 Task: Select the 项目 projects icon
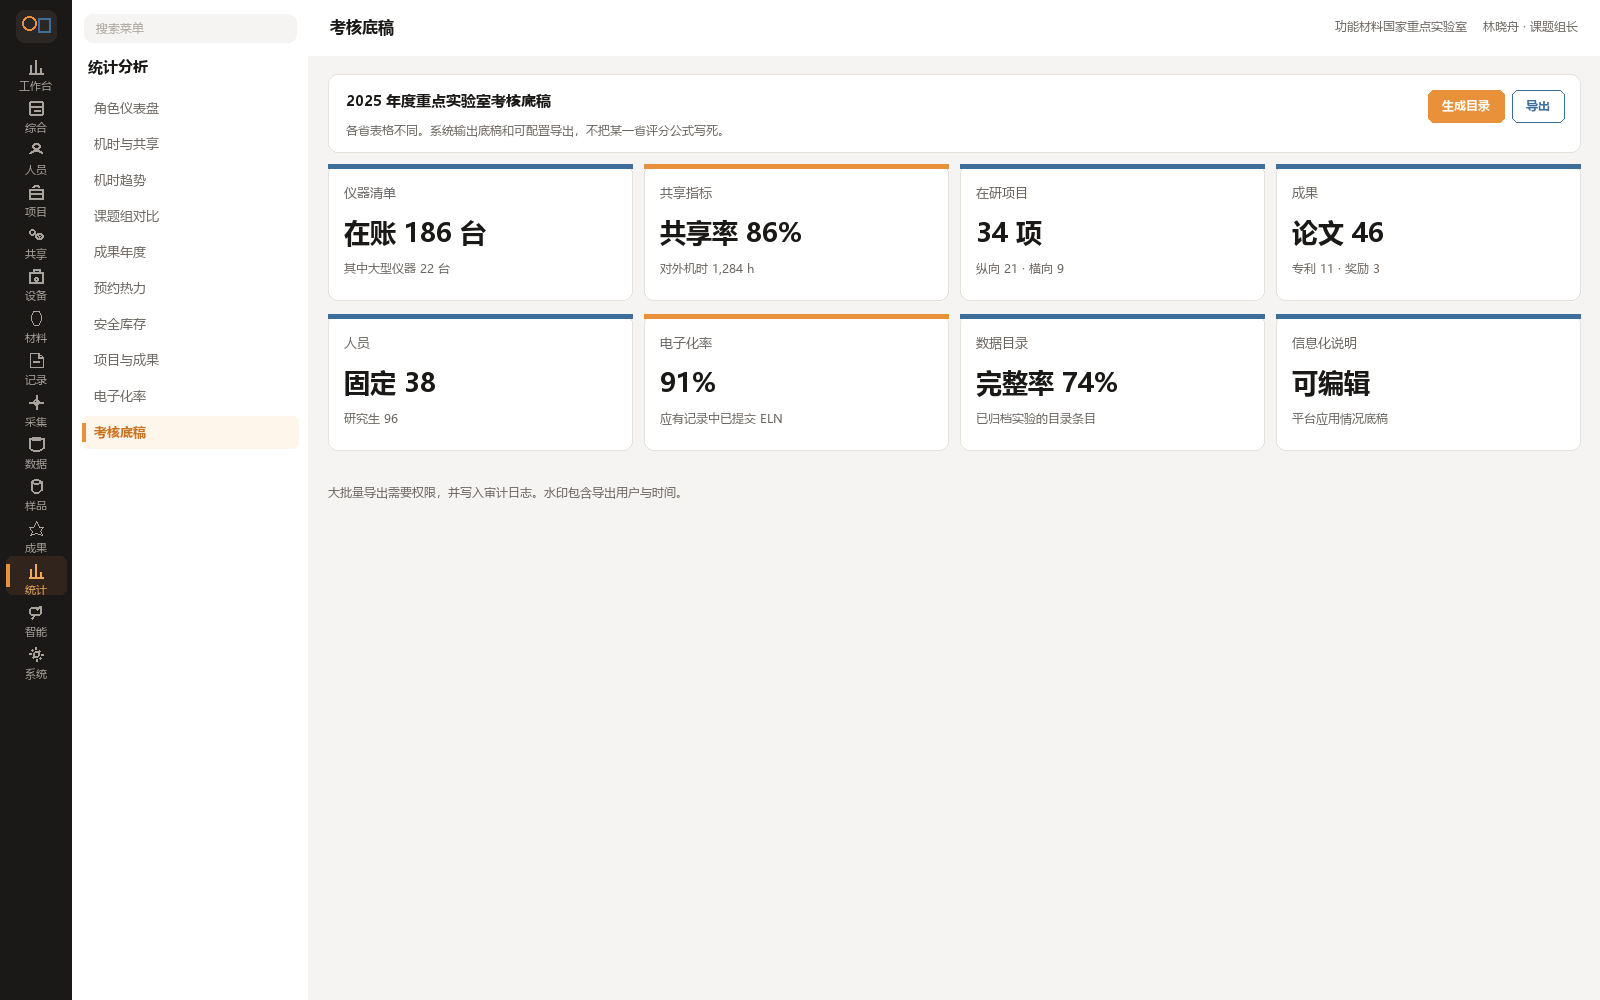(36, 202)
